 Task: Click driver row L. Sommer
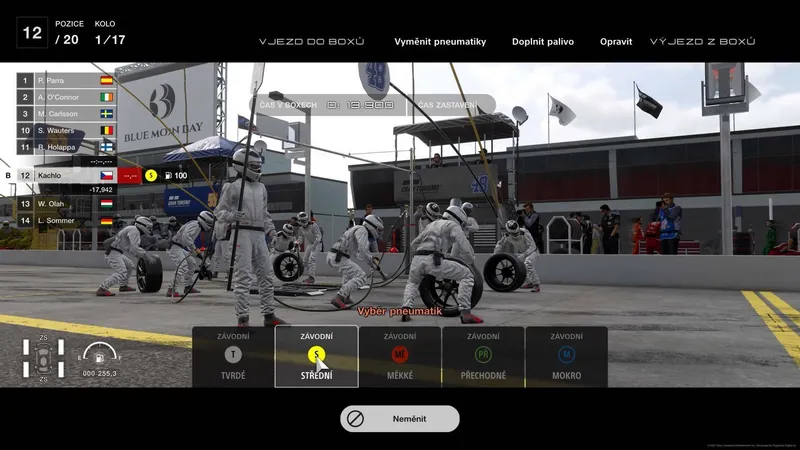[x=66, y=221]
